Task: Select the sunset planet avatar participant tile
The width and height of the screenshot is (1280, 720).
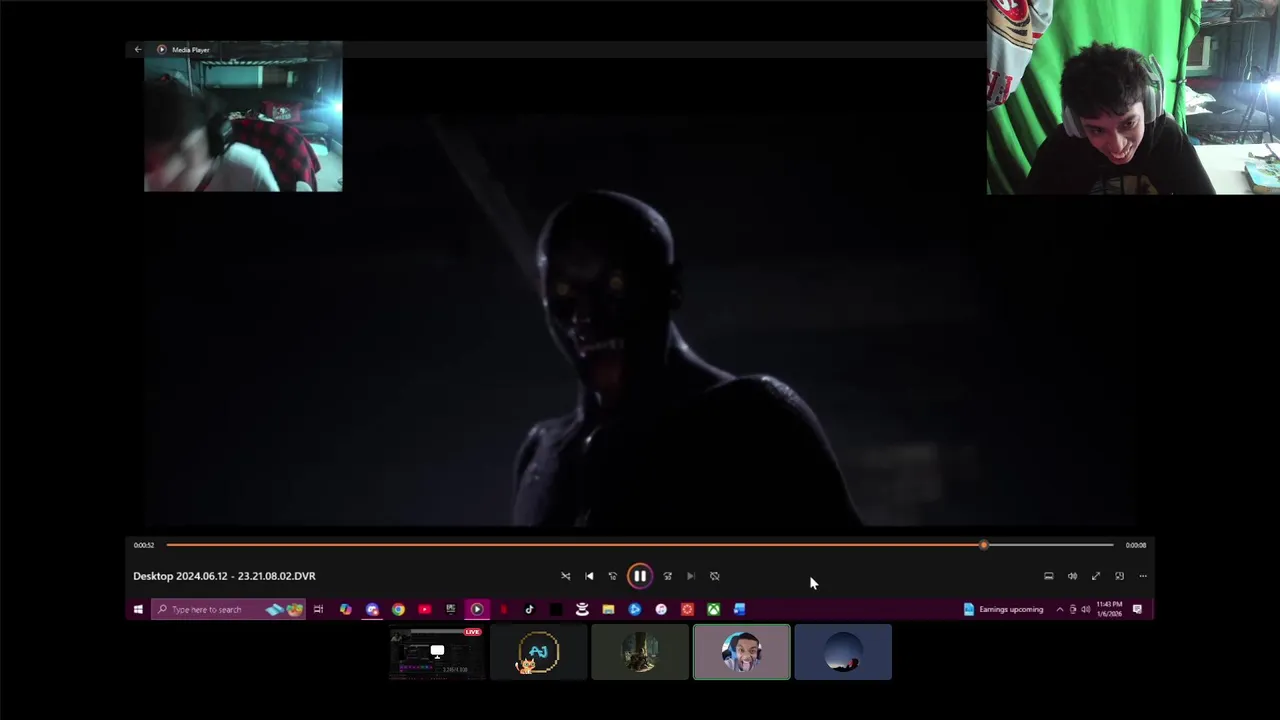Action: 843,652
